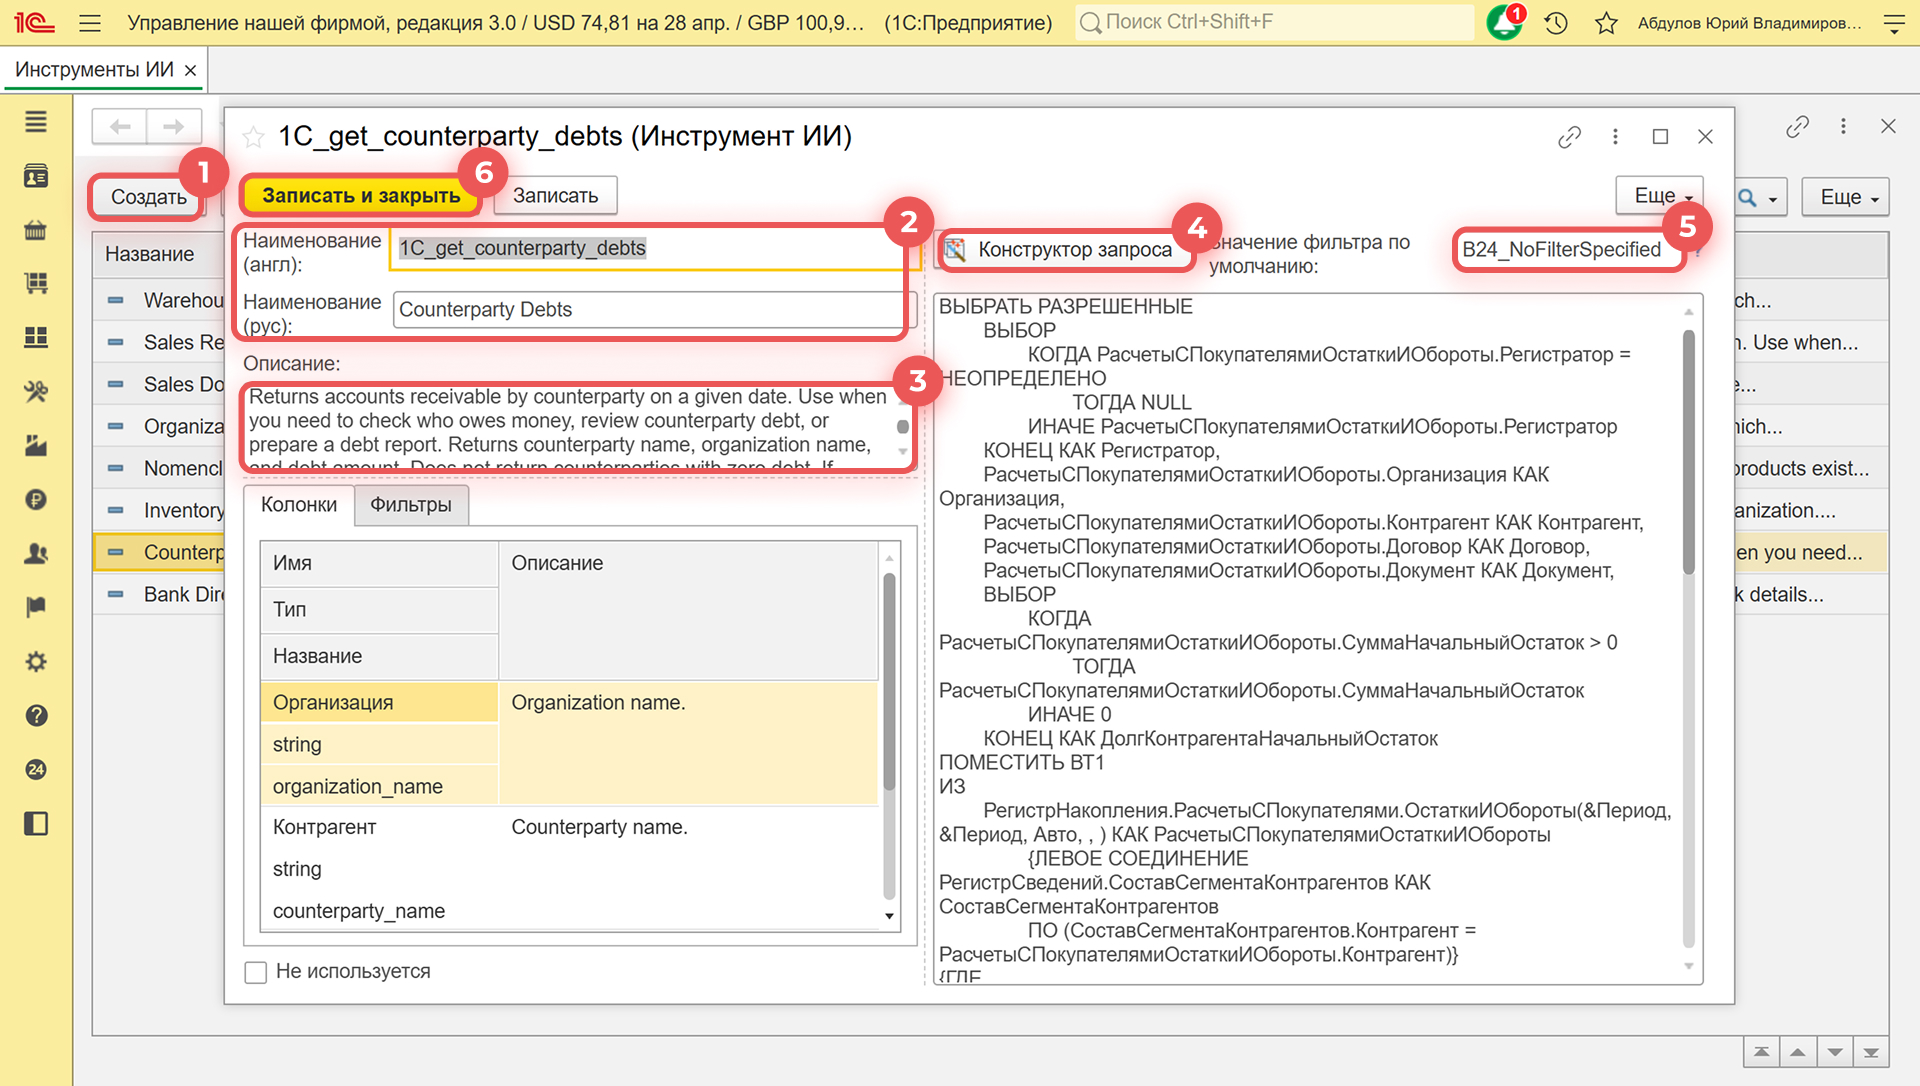
Task: Click the 'Наименование (рус)' Counterparty Debts field
Action: 647,310
